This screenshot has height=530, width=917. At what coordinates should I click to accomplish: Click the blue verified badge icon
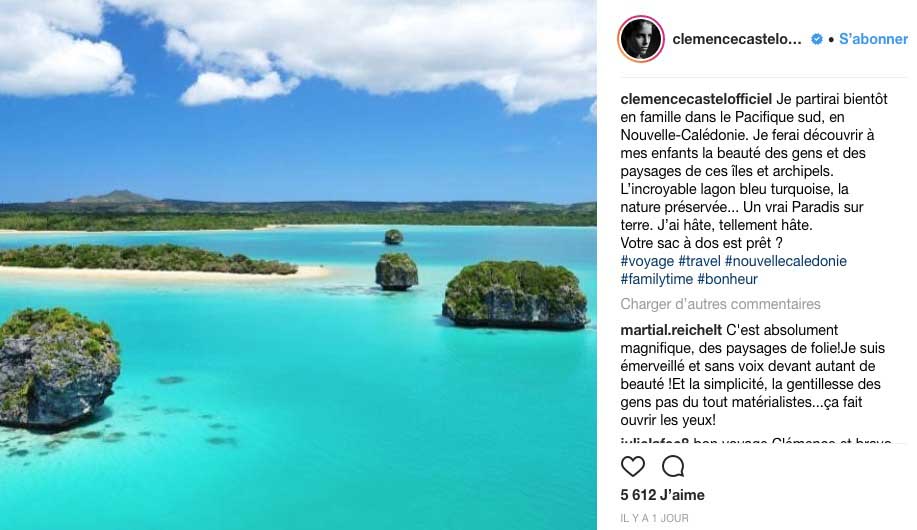pyautogui.click(x=816, y=39)
